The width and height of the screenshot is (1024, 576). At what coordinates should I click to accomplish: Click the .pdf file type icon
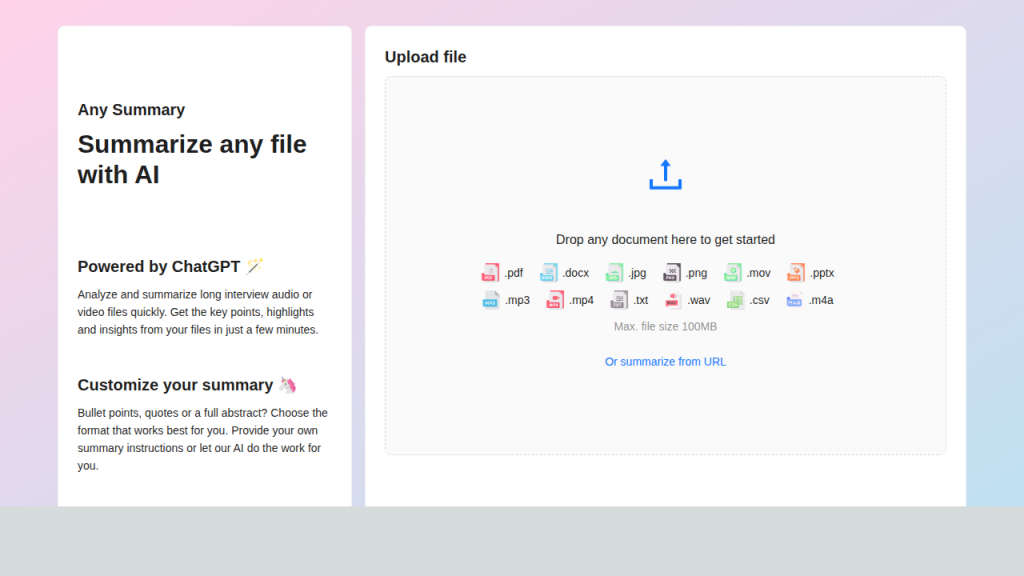(490, 273)
